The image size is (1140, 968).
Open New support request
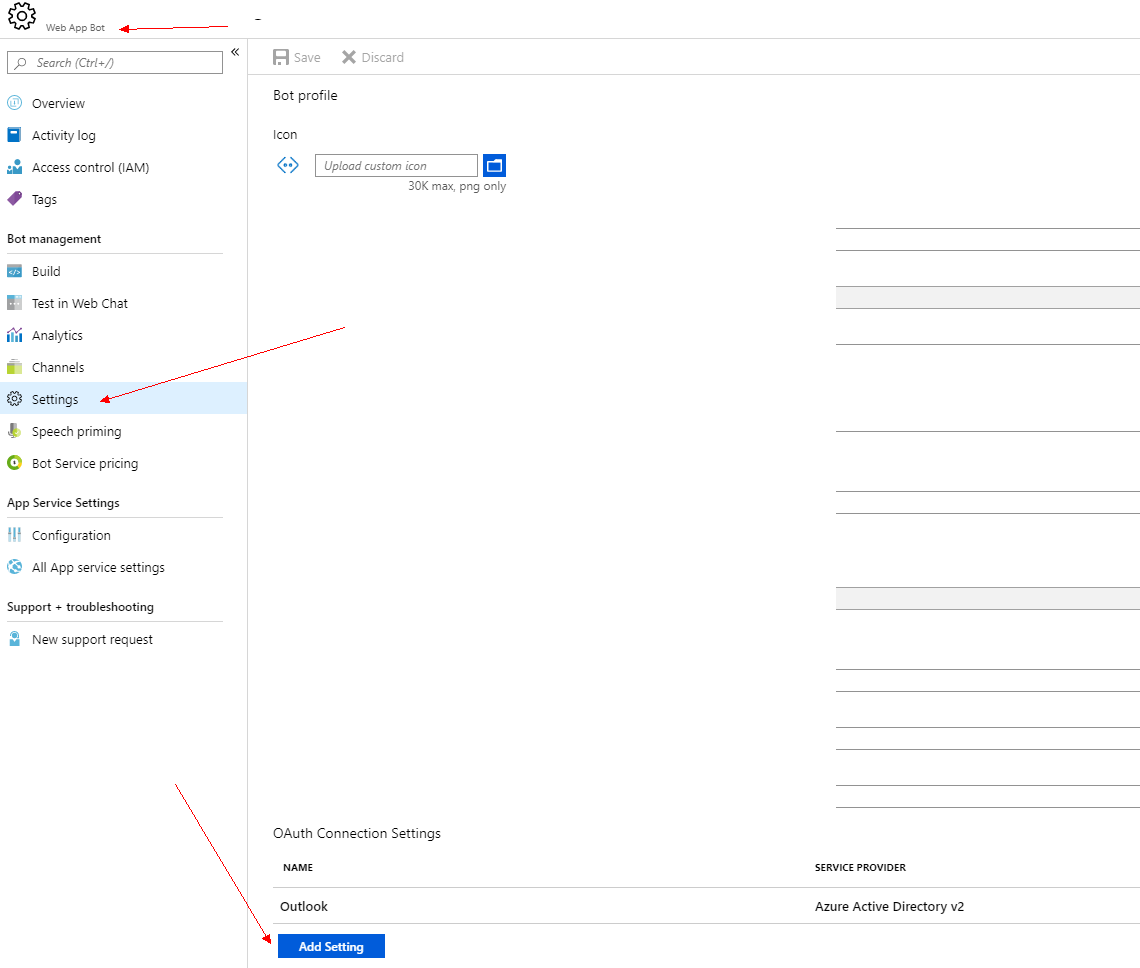click(92, 639)
